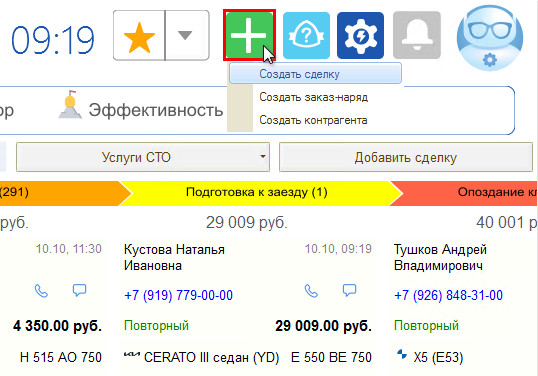Viewport: 538px width, 376px height.
Task: Click the green plus create button
Action: (x=249, y=35)
